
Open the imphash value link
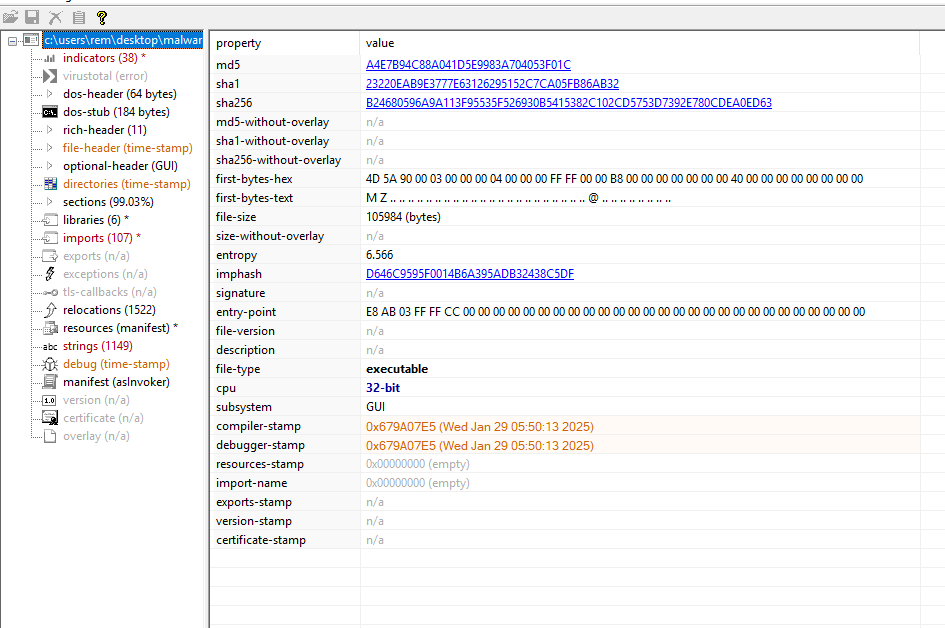click(469, 274)
